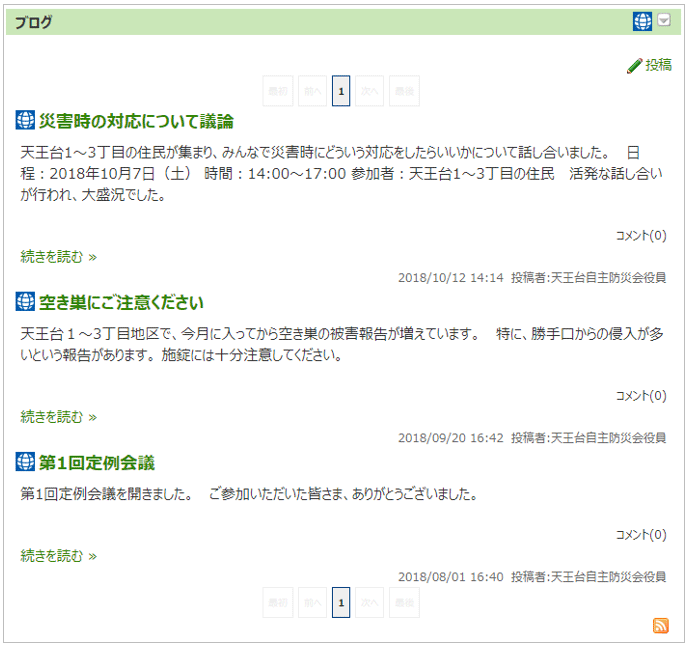Open the post titled 空き巣にご注意ください
Screen dimensions: 688x647
point(121,302)
